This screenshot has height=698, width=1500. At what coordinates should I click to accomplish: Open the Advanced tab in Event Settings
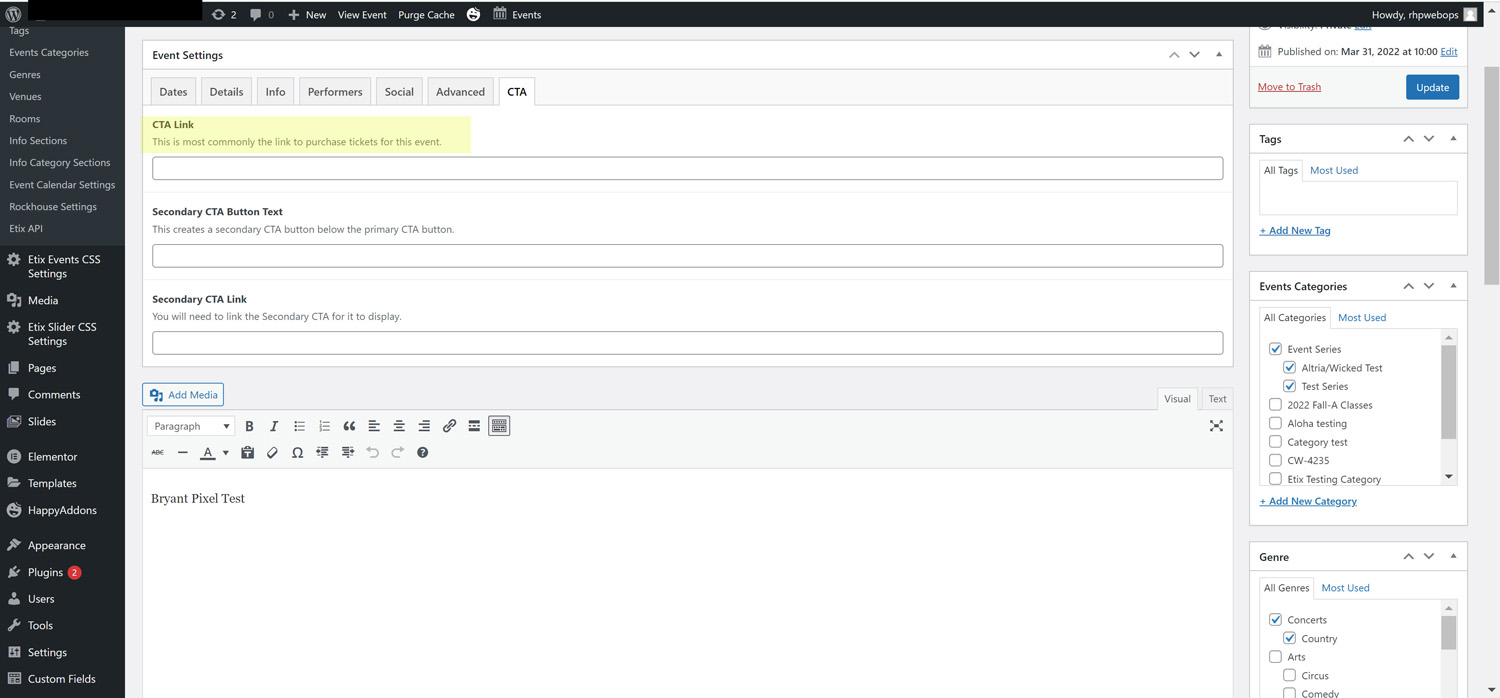point(460,92)
